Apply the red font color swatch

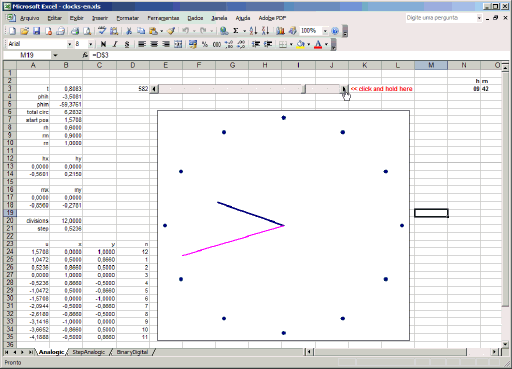tap(318, 44)
